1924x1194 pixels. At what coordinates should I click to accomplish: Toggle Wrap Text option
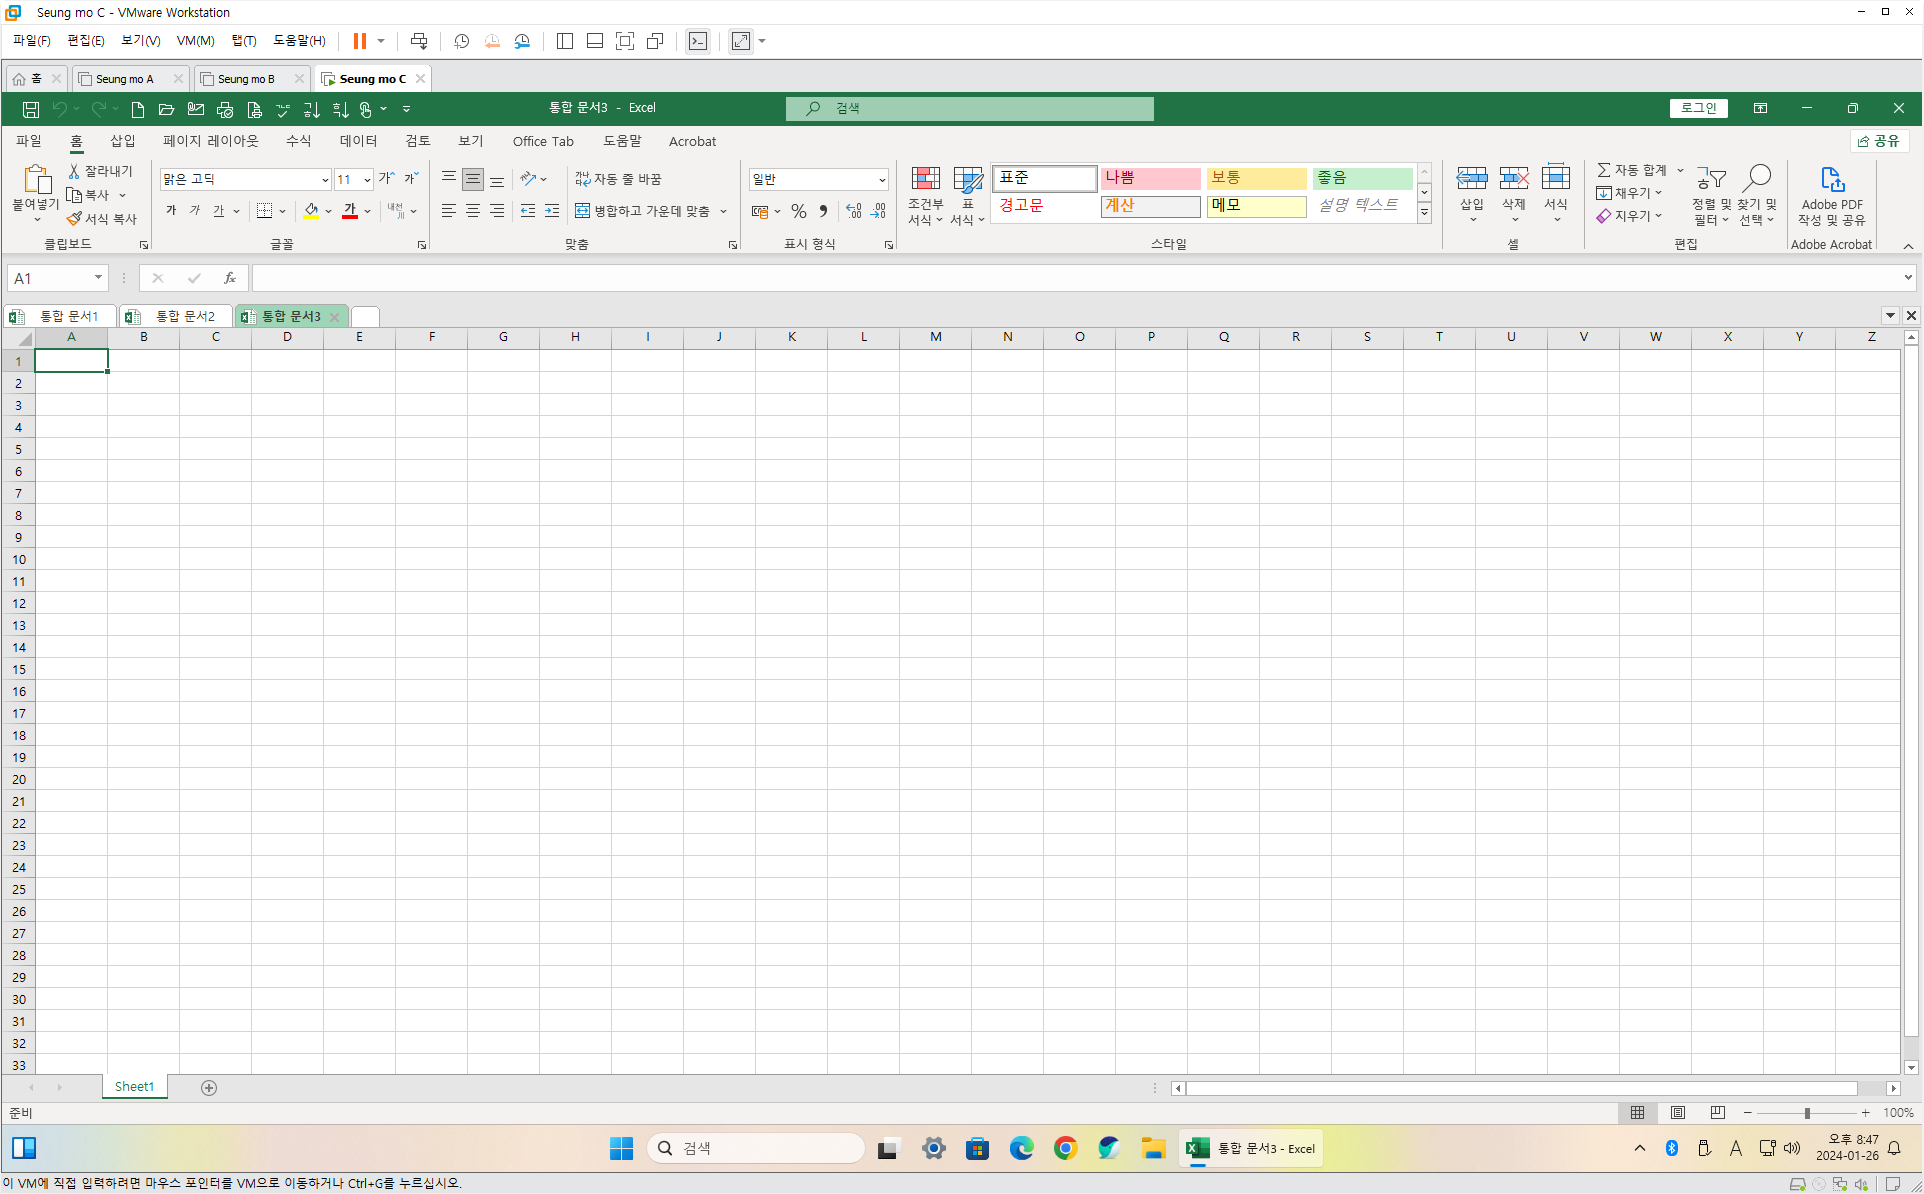point(618,179)
